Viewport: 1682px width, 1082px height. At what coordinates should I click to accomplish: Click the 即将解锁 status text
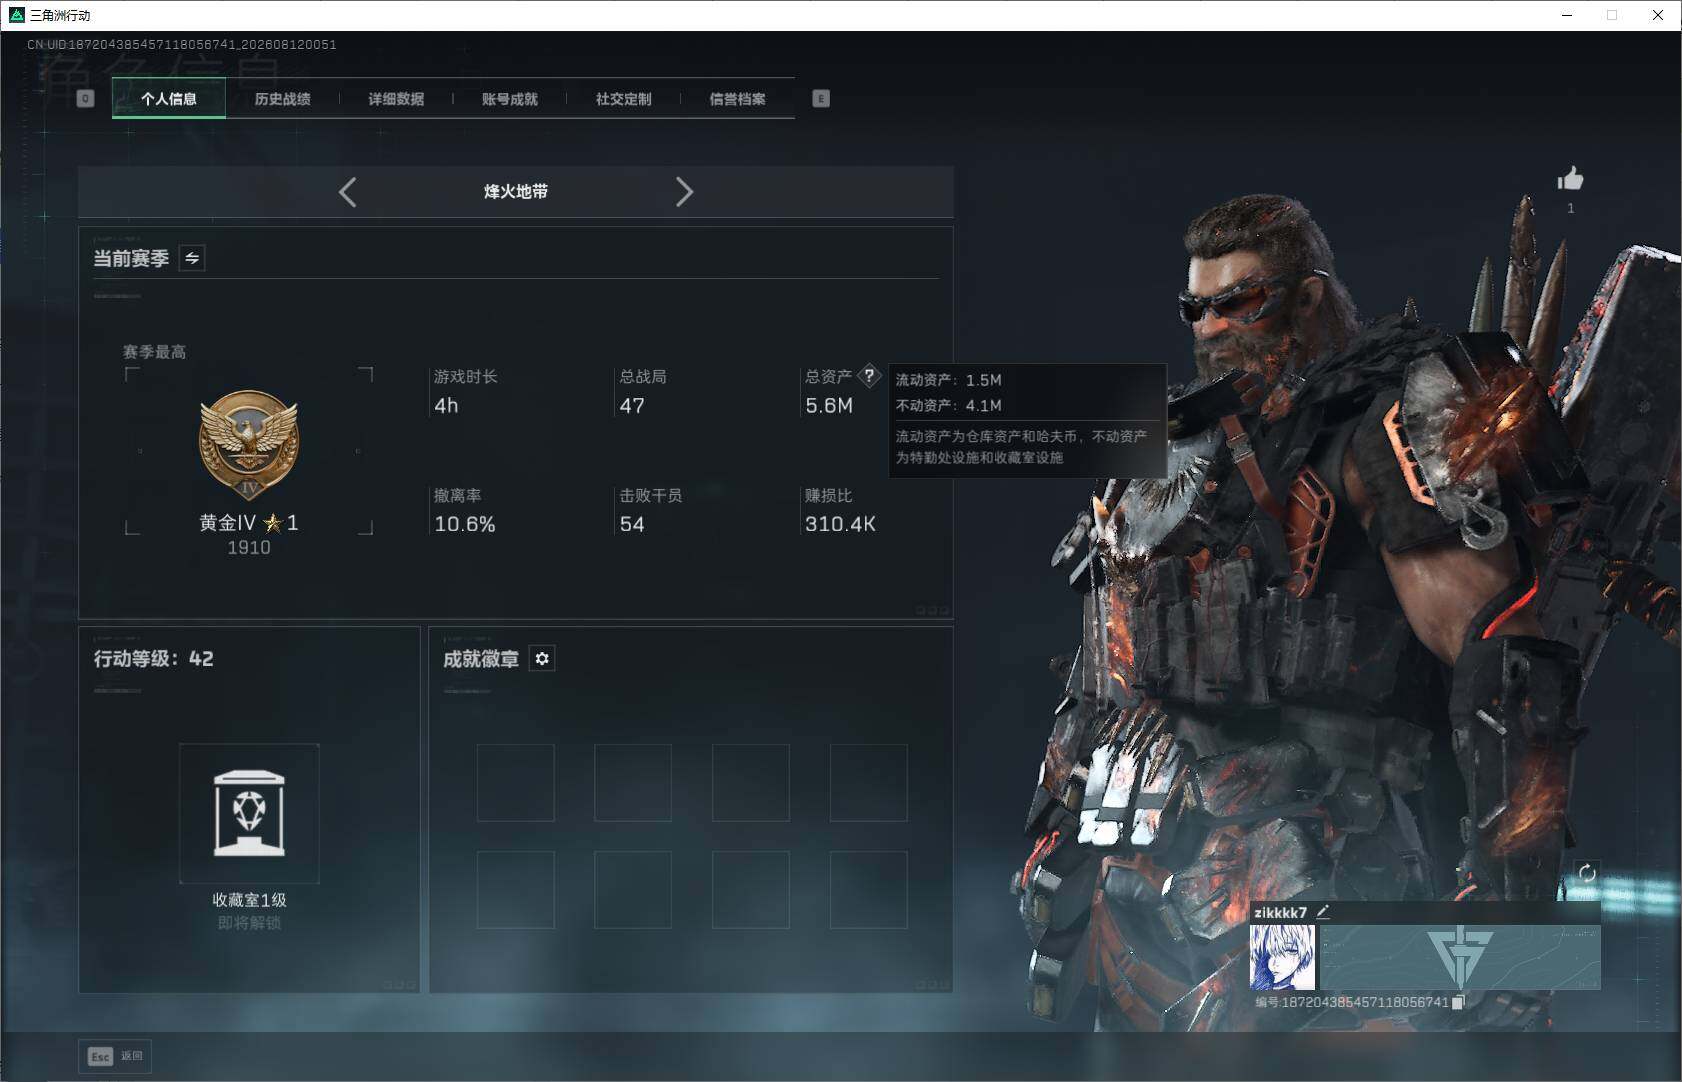point(249,922)
